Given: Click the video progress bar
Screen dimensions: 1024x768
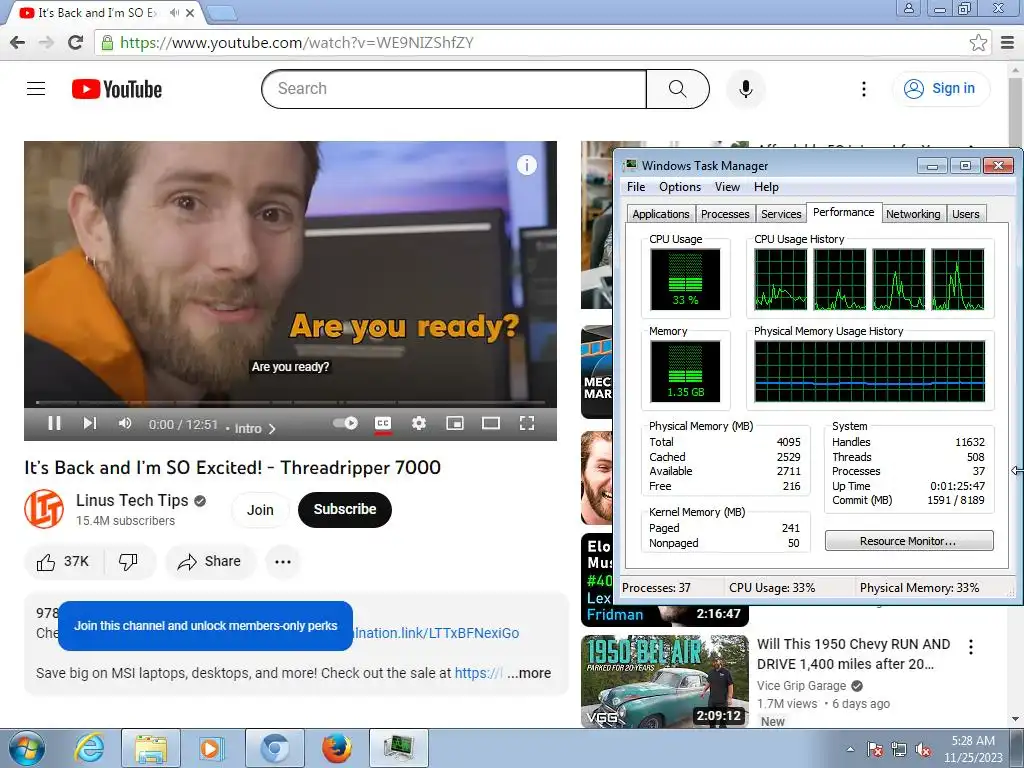Looking at the screenshot, I should pos(290,402).
